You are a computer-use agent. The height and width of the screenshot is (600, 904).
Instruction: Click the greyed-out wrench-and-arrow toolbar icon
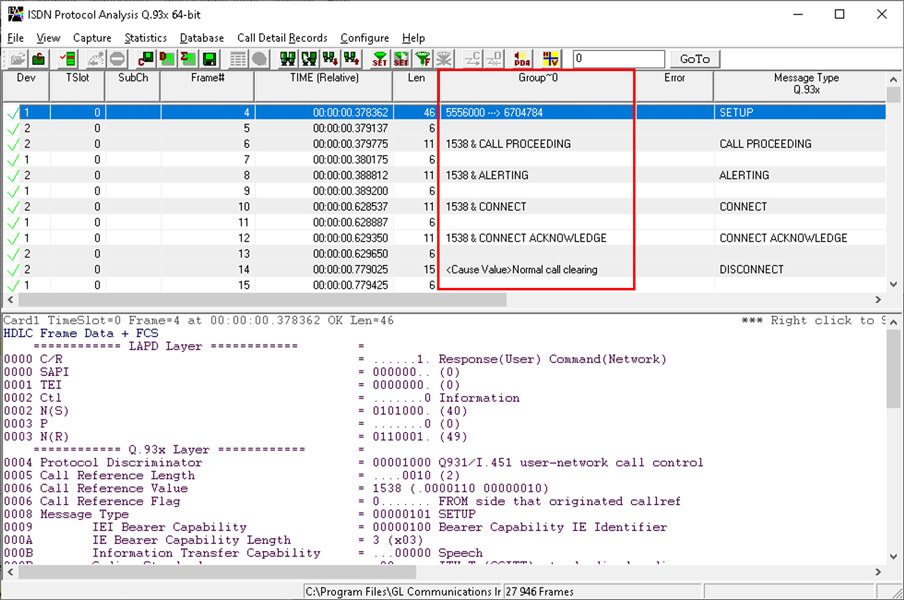(96, 59)
